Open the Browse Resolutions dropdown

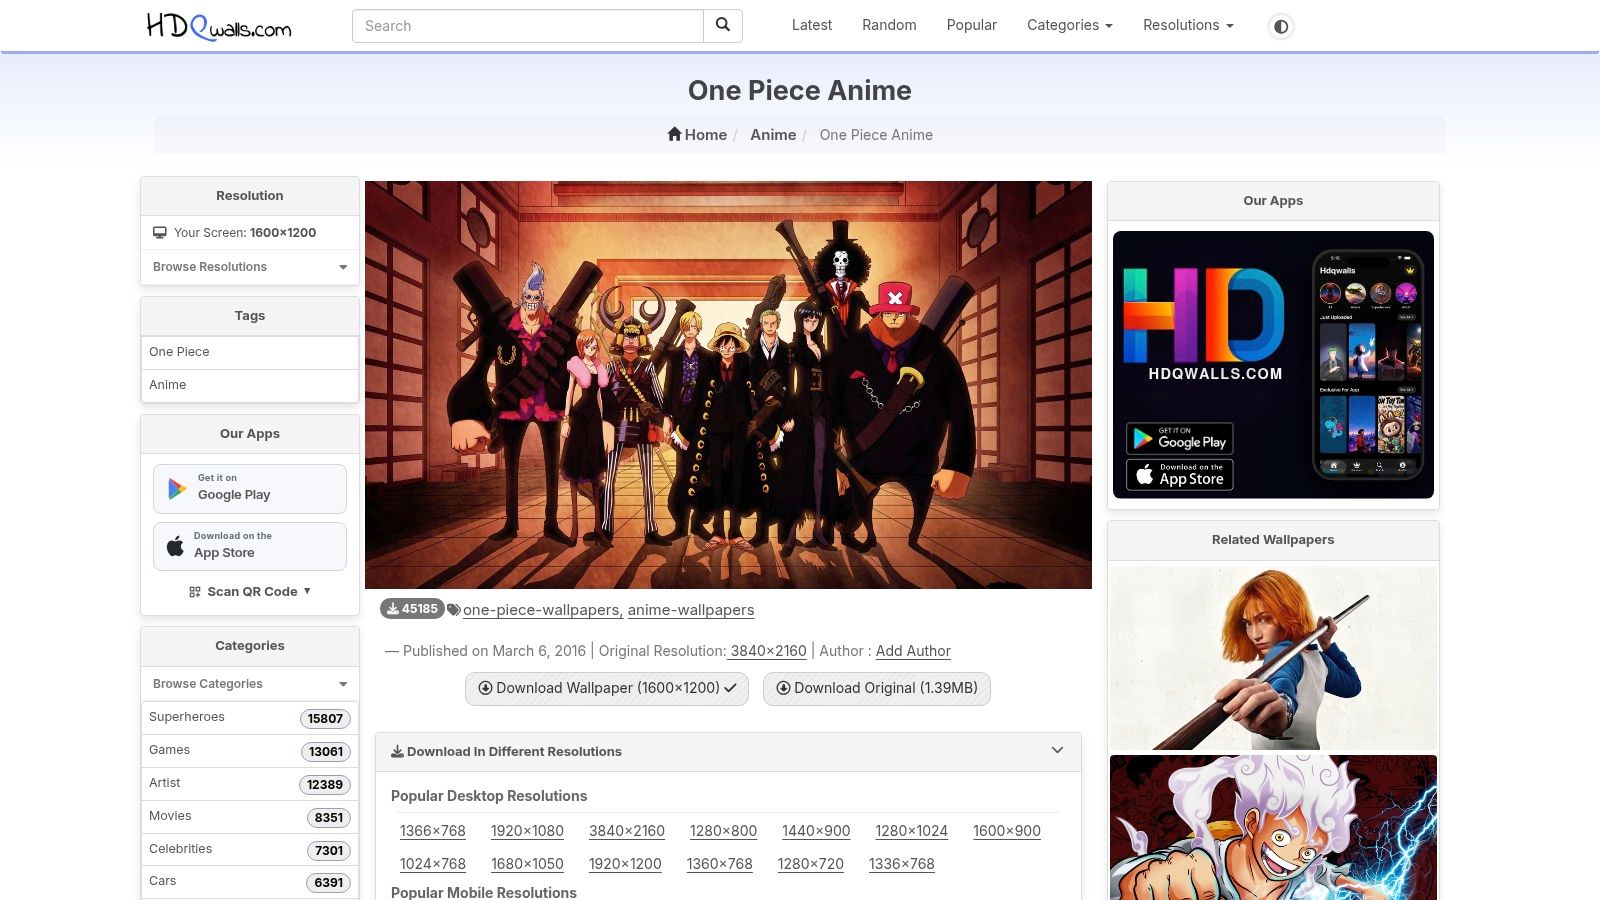pyautogui.click(x=250, y=267)
